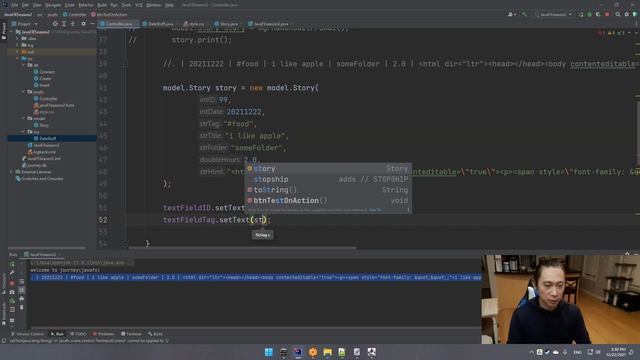The width and height of the screenshot is (640, 360).
Task: Click the rerun icon in top toolbar
Action: pos(581,14)
